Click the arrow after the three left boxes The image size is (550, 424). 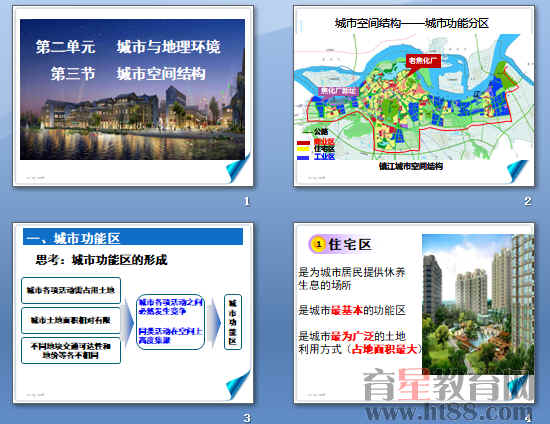click(x=127, y=321)
